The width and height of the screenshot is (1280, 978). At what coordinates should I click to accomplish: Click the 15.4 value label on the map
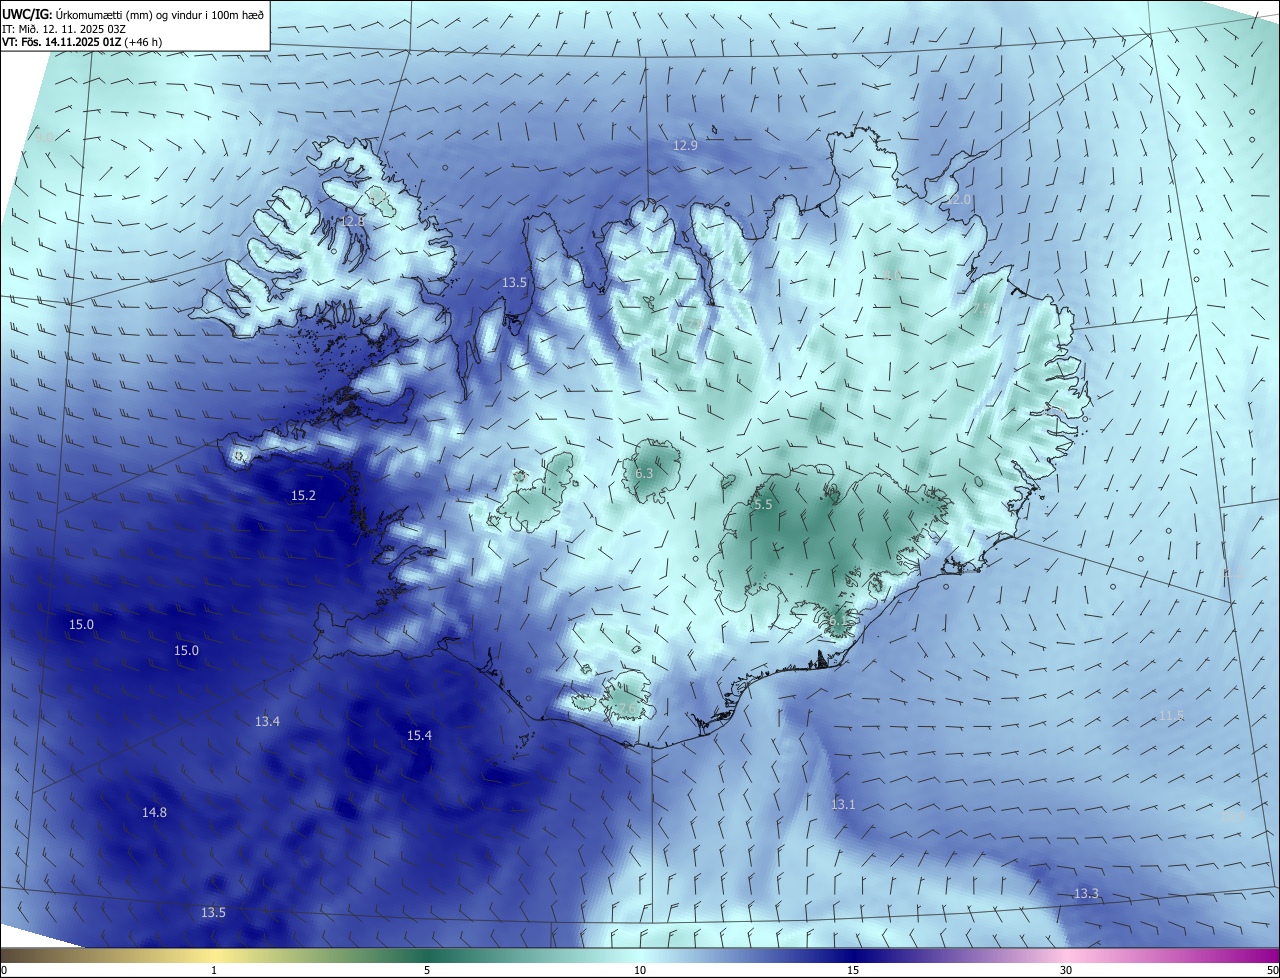(419, 736)
